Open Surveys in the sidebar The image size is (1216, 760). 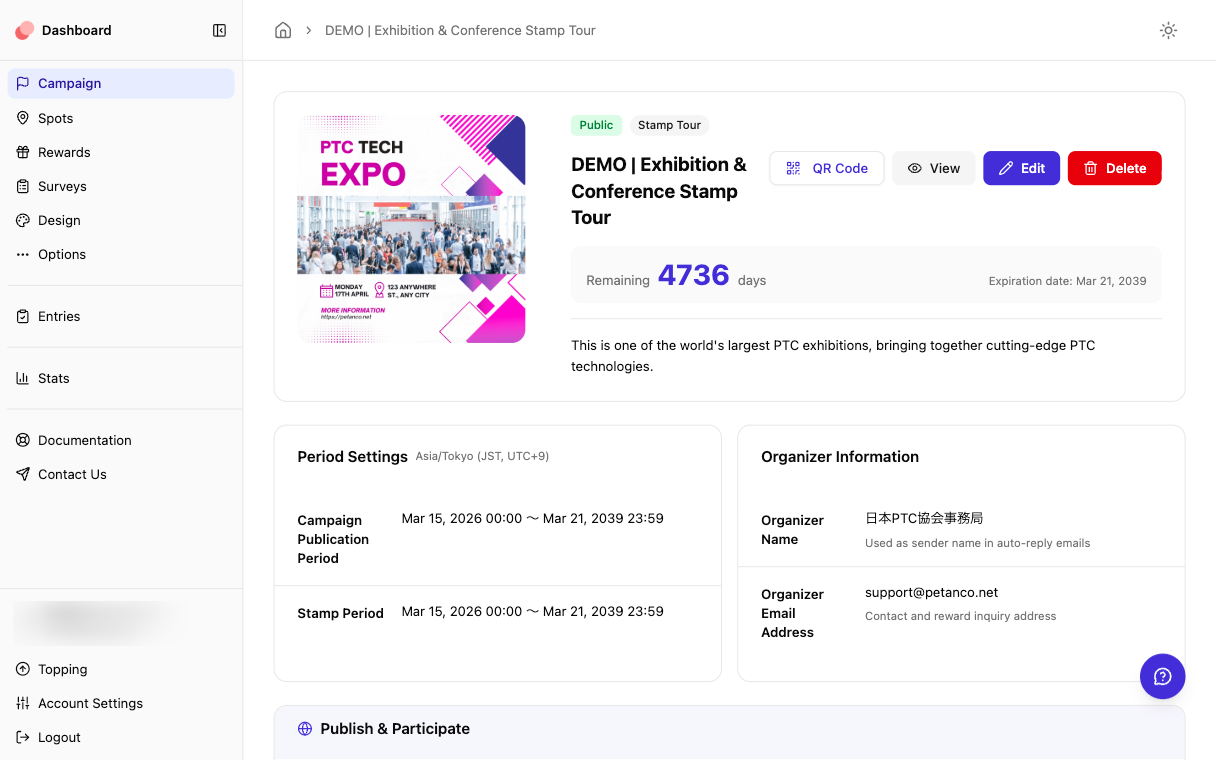(x=121, y=186)
